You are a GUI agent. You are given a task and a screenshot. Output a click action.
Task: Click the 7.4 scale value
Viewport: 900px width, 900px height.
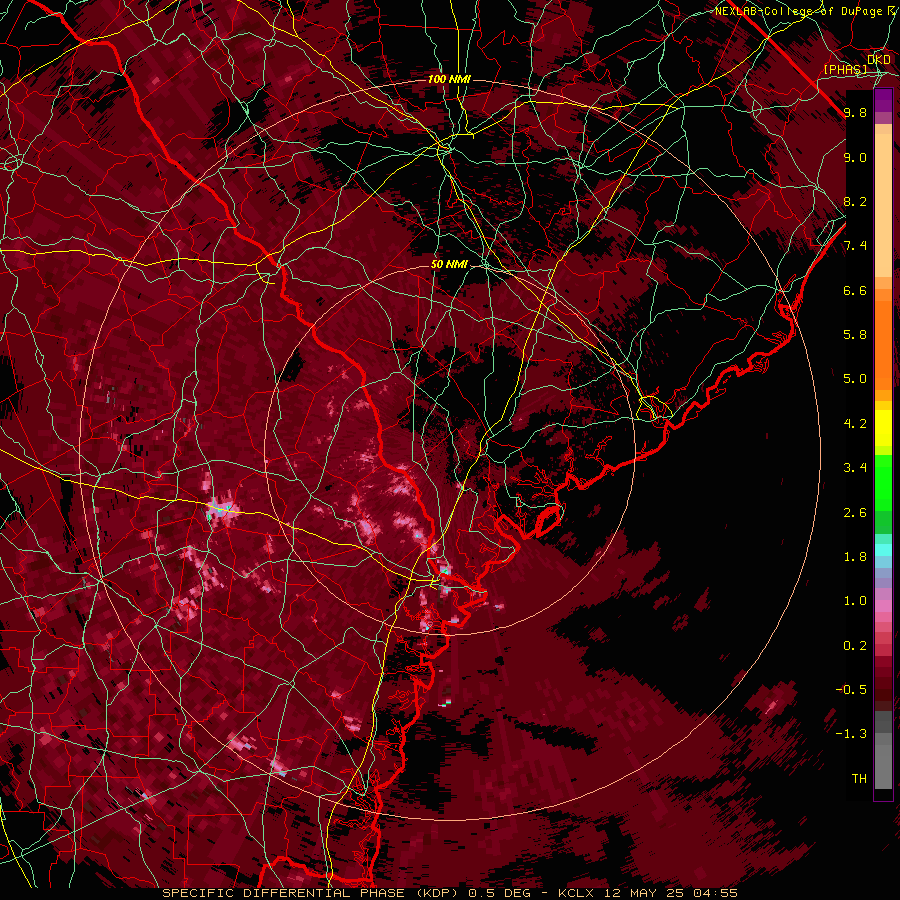855,246
